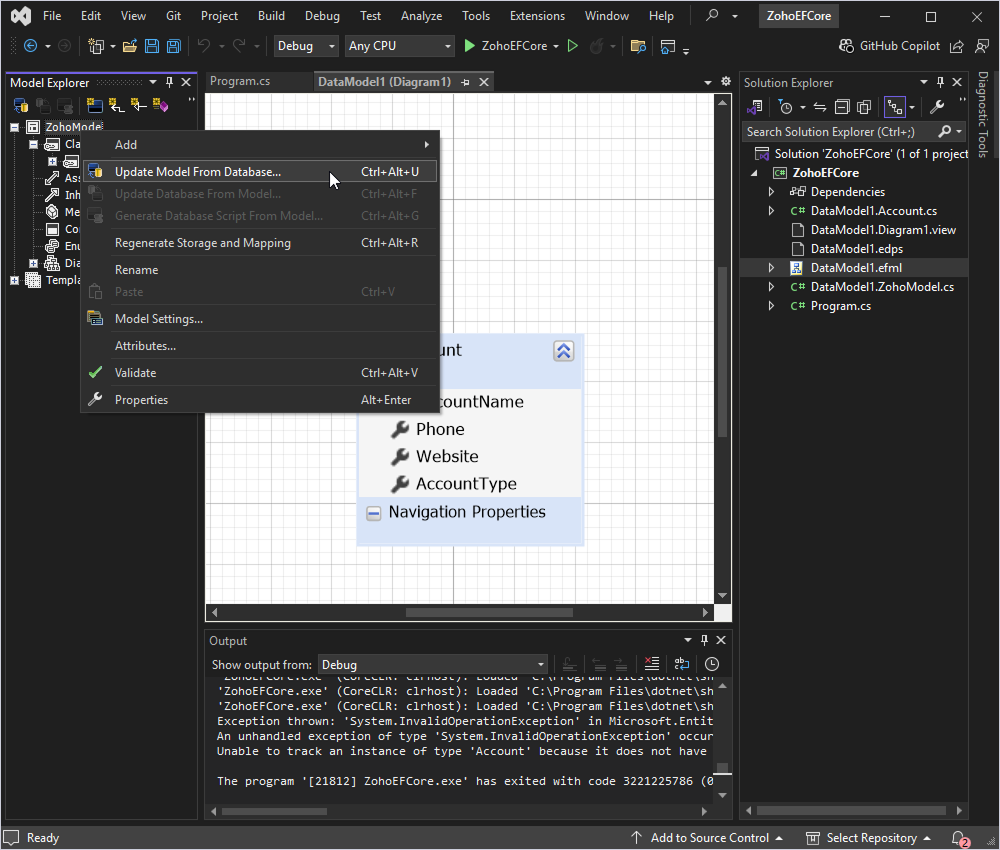Clear All output messages
This screenshot has height=850, width=1000.
(x=652, y=665)
